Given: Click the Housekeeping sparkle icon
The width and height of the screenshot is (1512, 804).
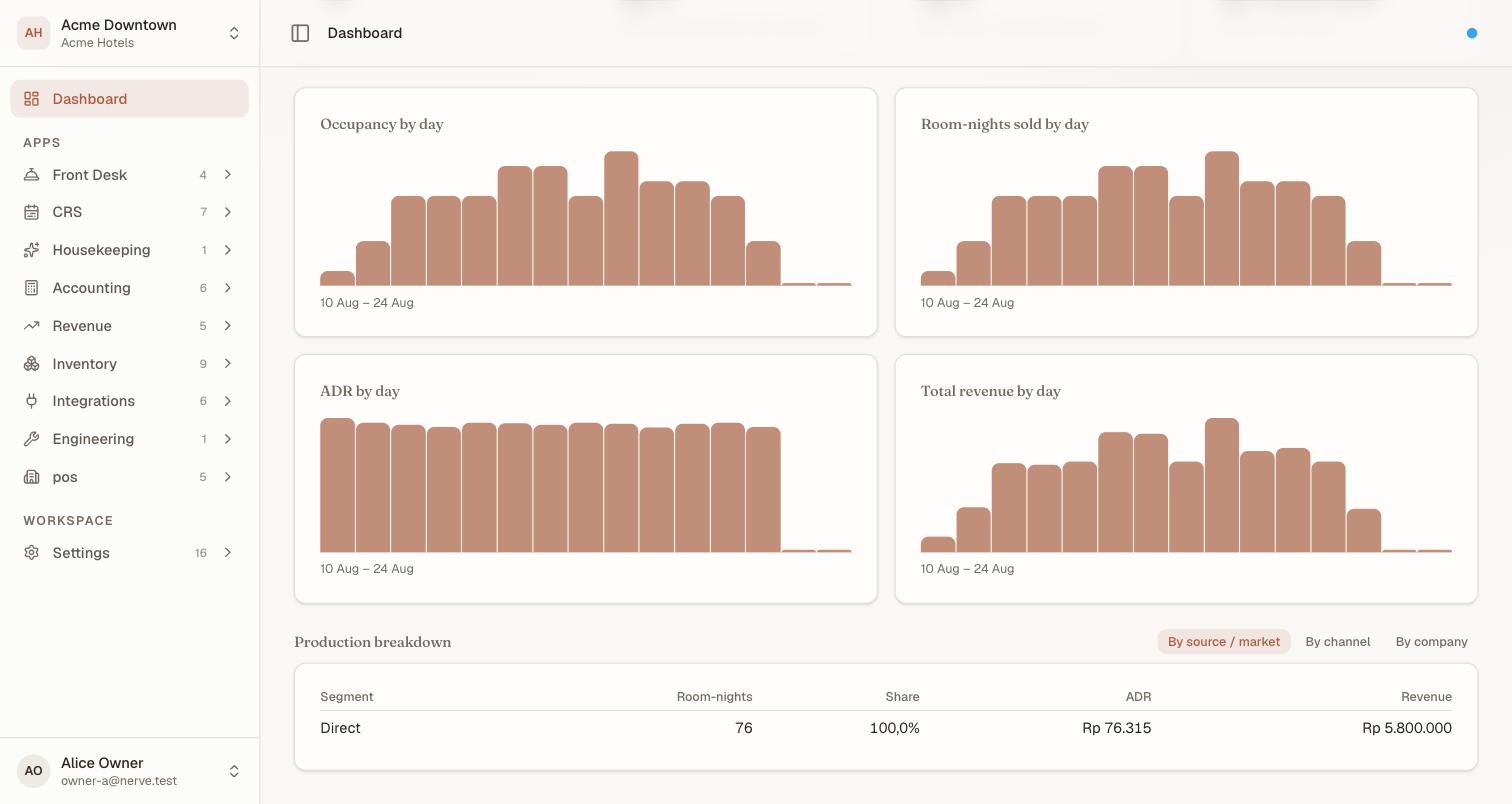Looking at the screenshot, I should (32, 250).
